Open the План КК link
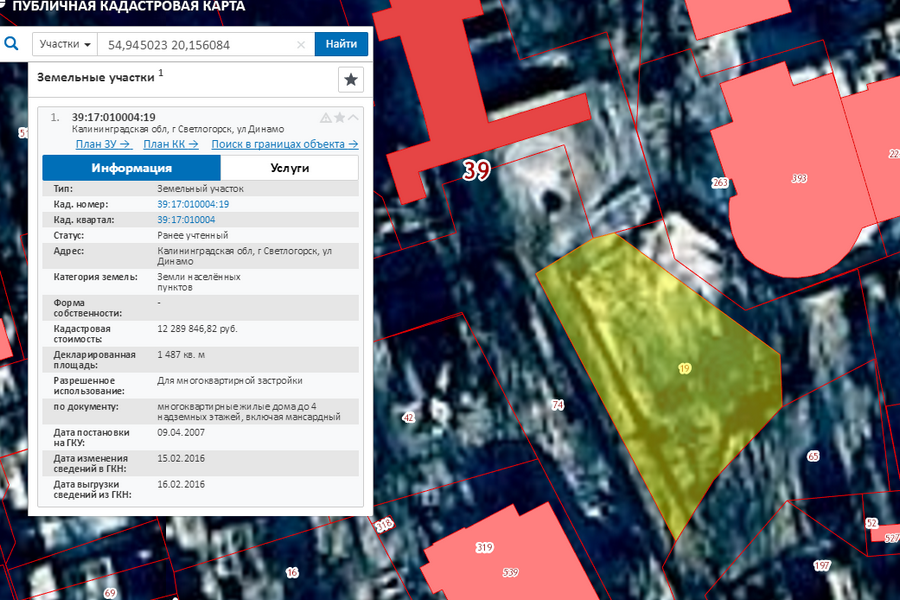Image resolution: width=900 pixels, height=600 pixels. (171, 144)
